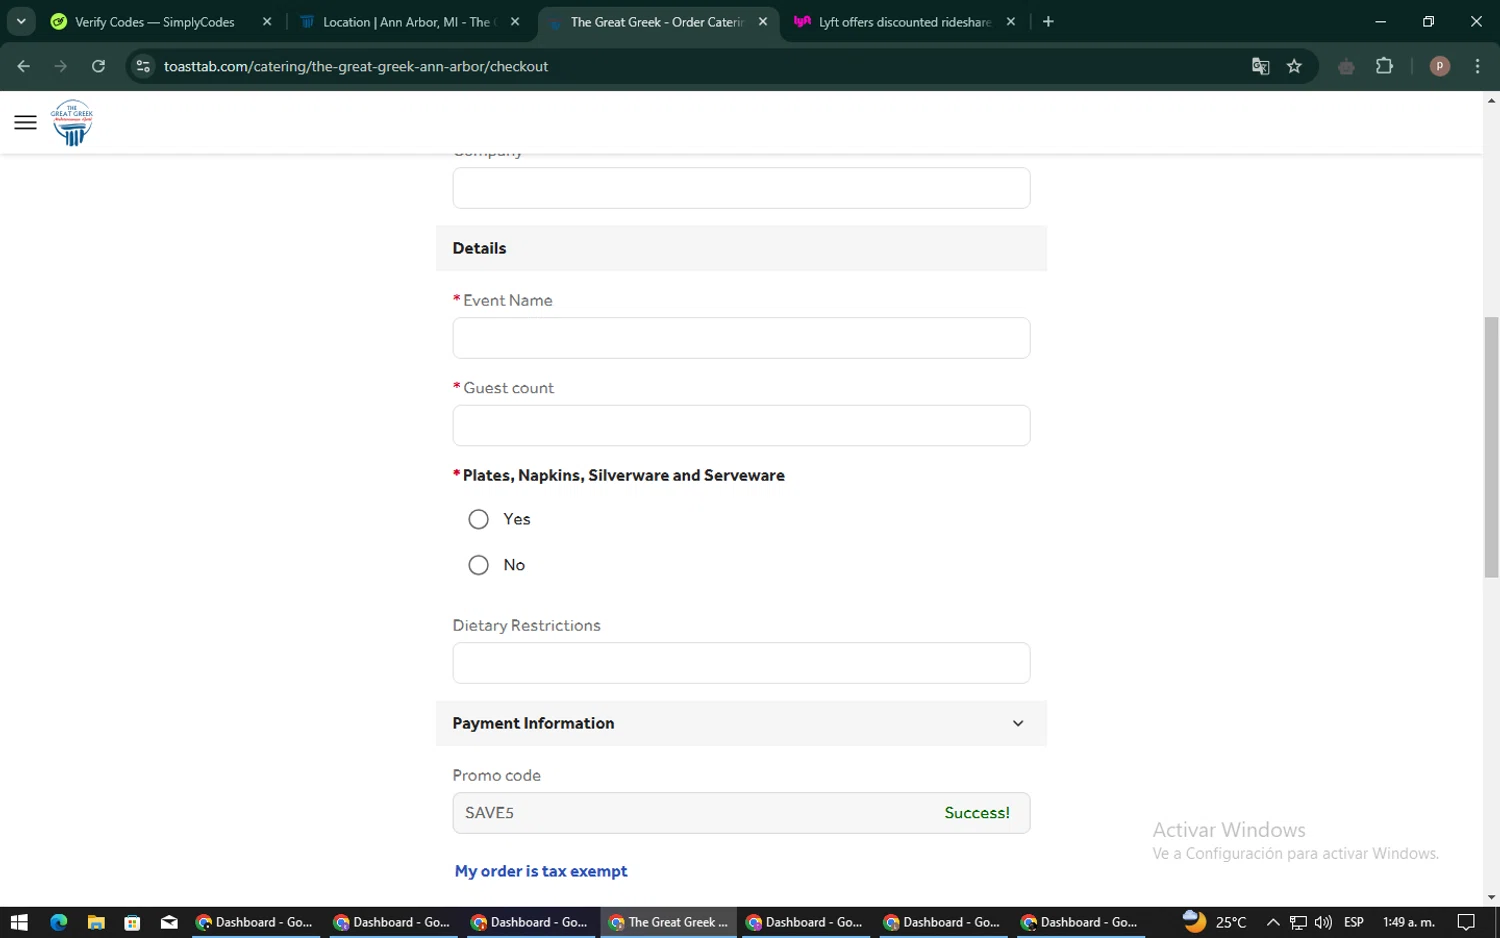Open Microsoft Store from the taskbar
The image size is (1500, 938).
132,922
